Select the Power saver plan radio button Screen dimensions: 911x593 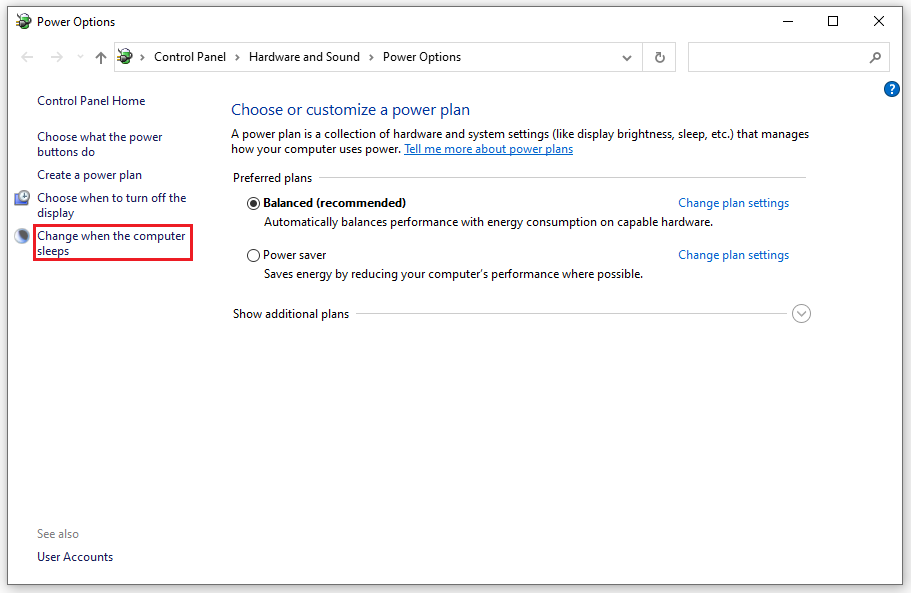coord(253,255)
